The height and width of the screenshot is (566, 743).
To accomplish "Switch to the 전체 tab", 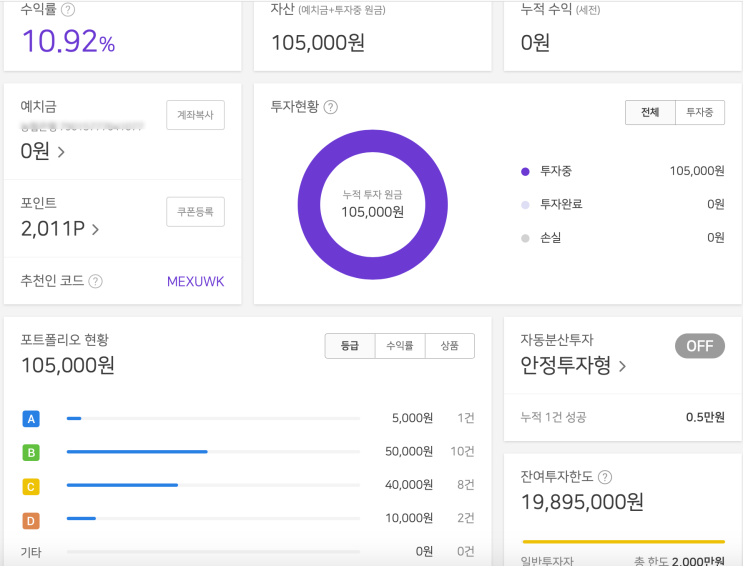I will [x=650, y=112].
